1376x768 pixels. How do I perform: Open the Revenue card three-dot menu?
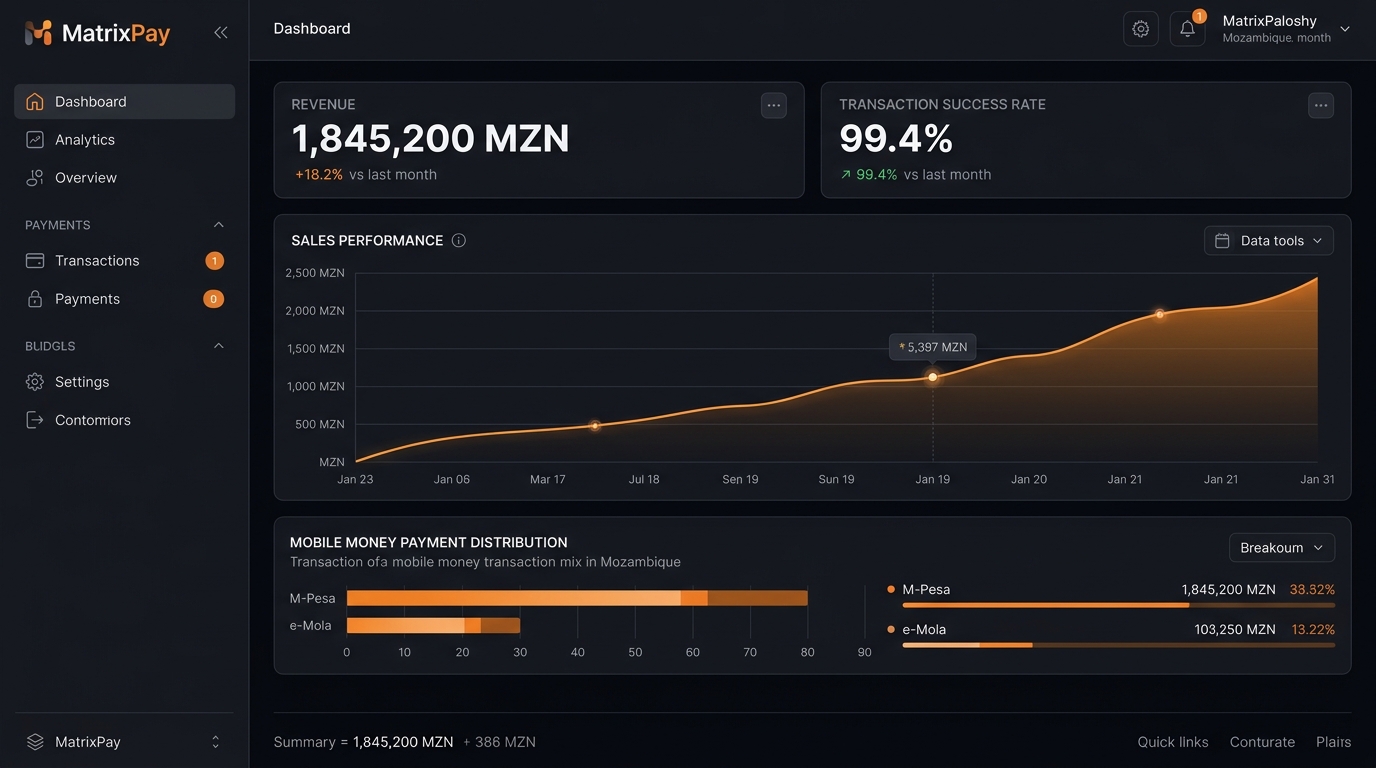[x=774, y=105]
